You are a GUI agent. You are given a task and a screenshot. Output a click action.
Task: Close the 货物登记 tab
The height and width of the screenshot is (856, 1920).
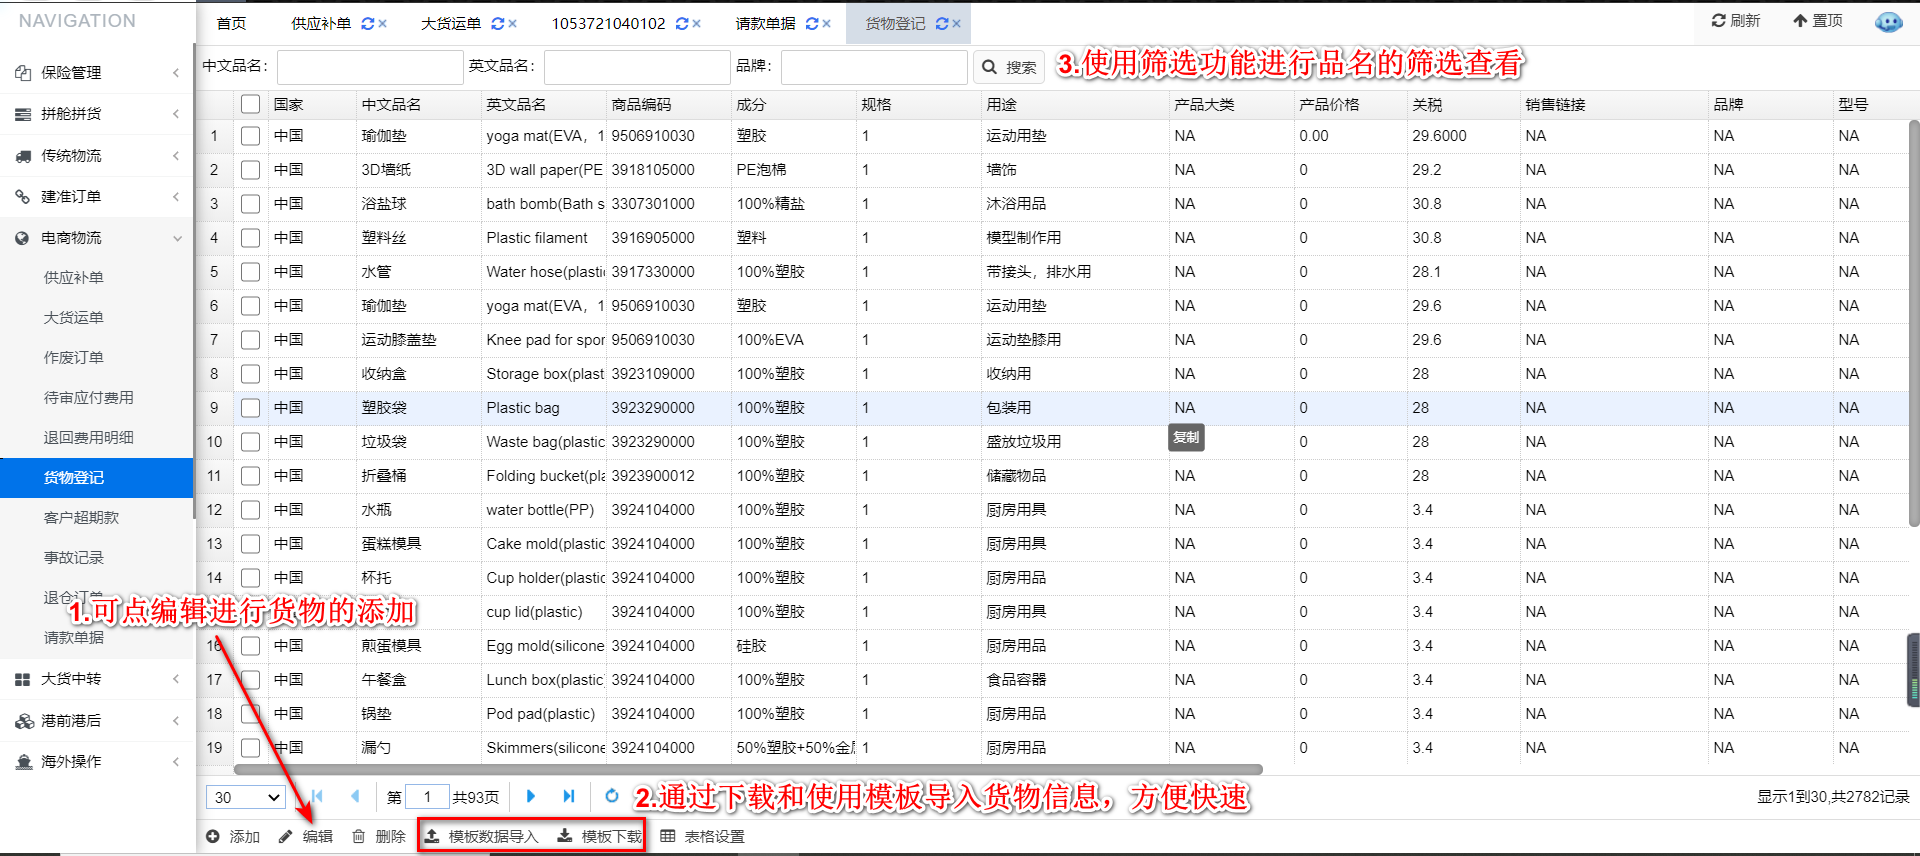pyautogui.click(x=957, y=23)
